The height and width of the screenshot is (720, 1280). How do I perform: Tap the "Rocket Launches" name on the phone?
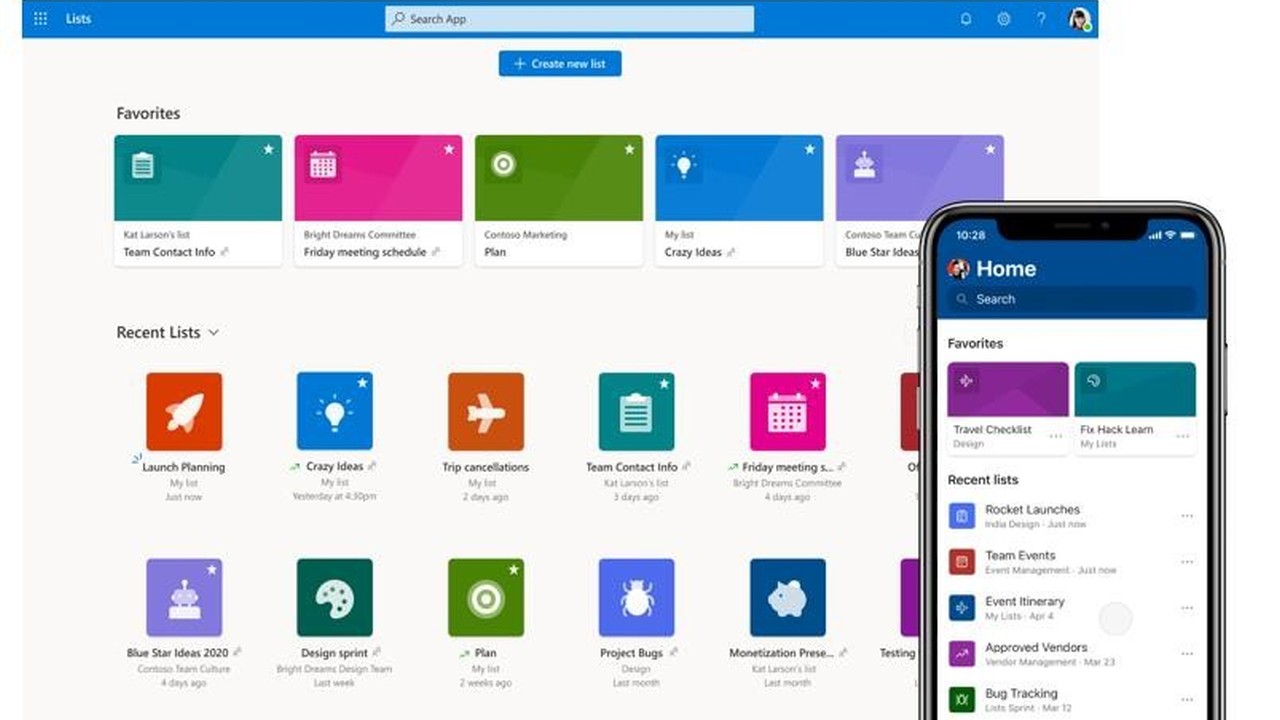(1033, 509)
